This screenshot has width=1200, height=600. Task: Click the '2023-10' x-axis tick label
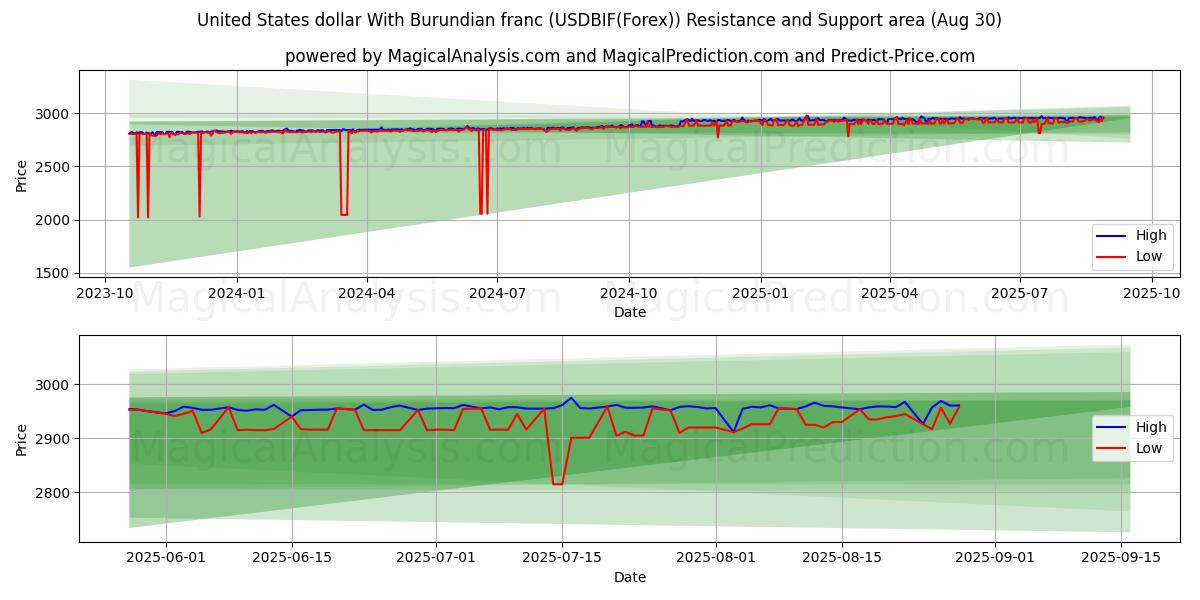tap(106, 293)
